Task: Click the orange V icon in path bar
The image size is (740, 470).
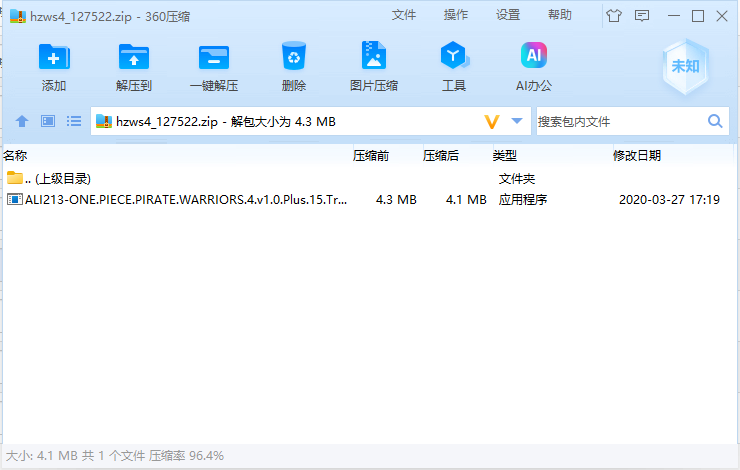Action: (491, 122)
